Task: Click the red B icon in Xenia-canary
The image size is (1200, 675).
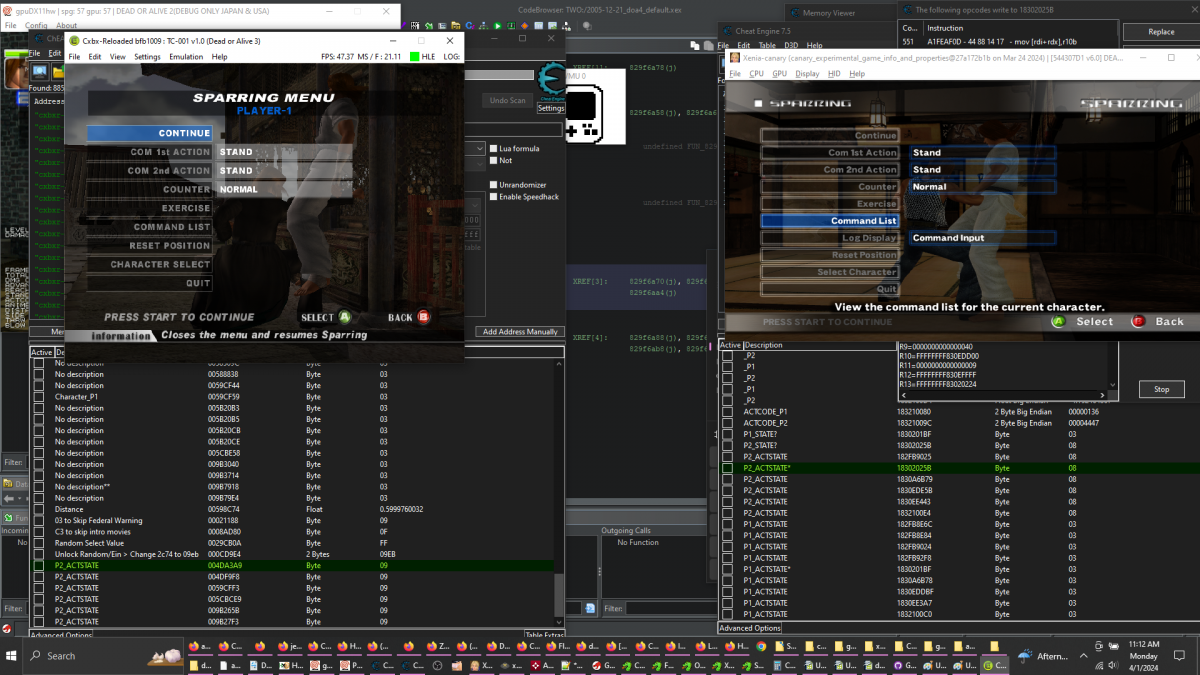Action: click(x=1138, y=322)
